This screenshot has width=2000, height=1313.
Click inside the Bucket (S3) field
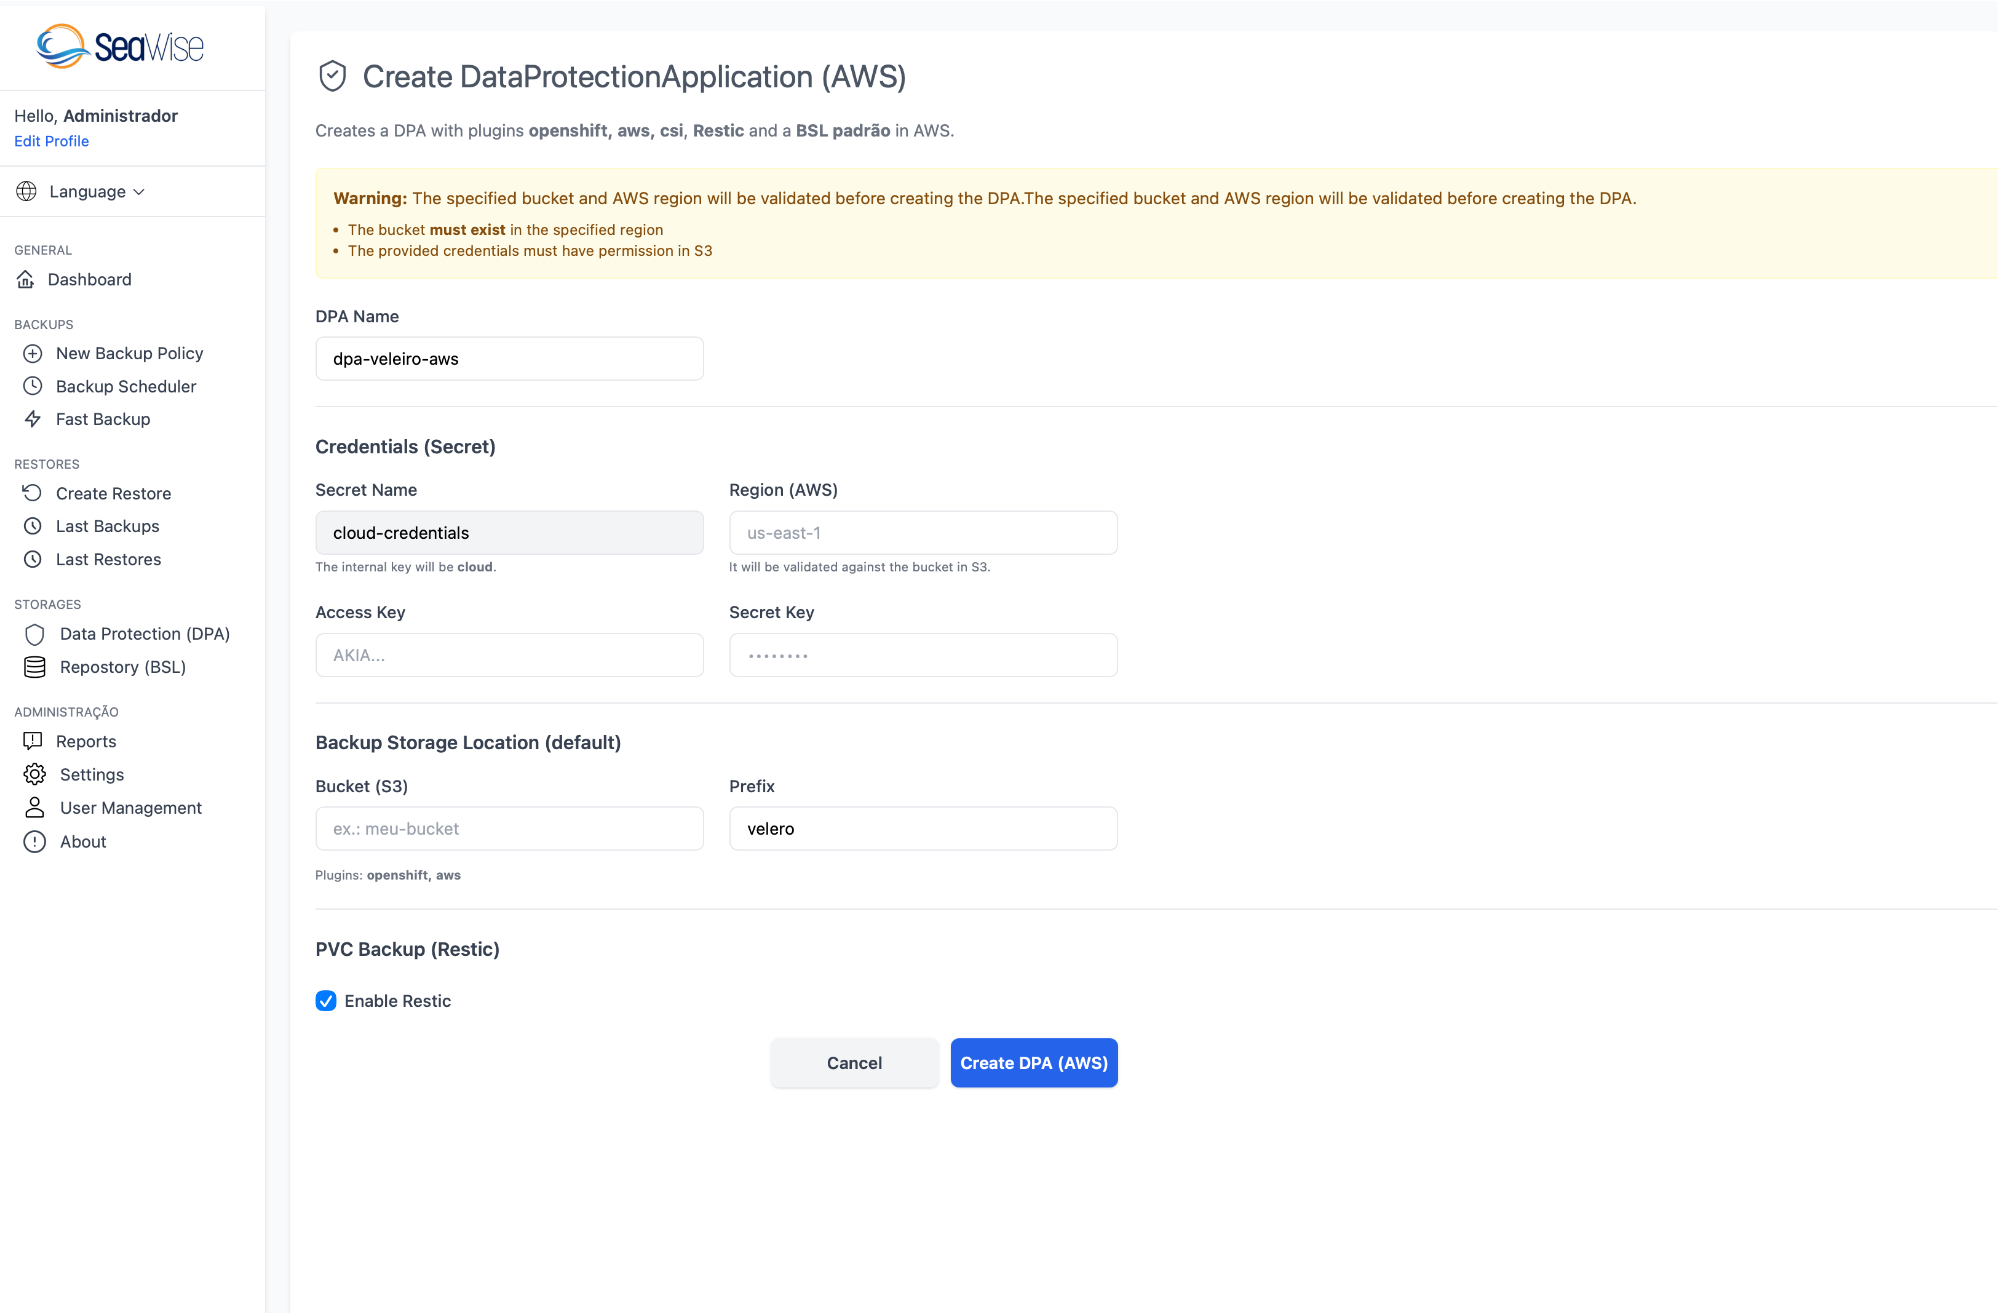509,828
